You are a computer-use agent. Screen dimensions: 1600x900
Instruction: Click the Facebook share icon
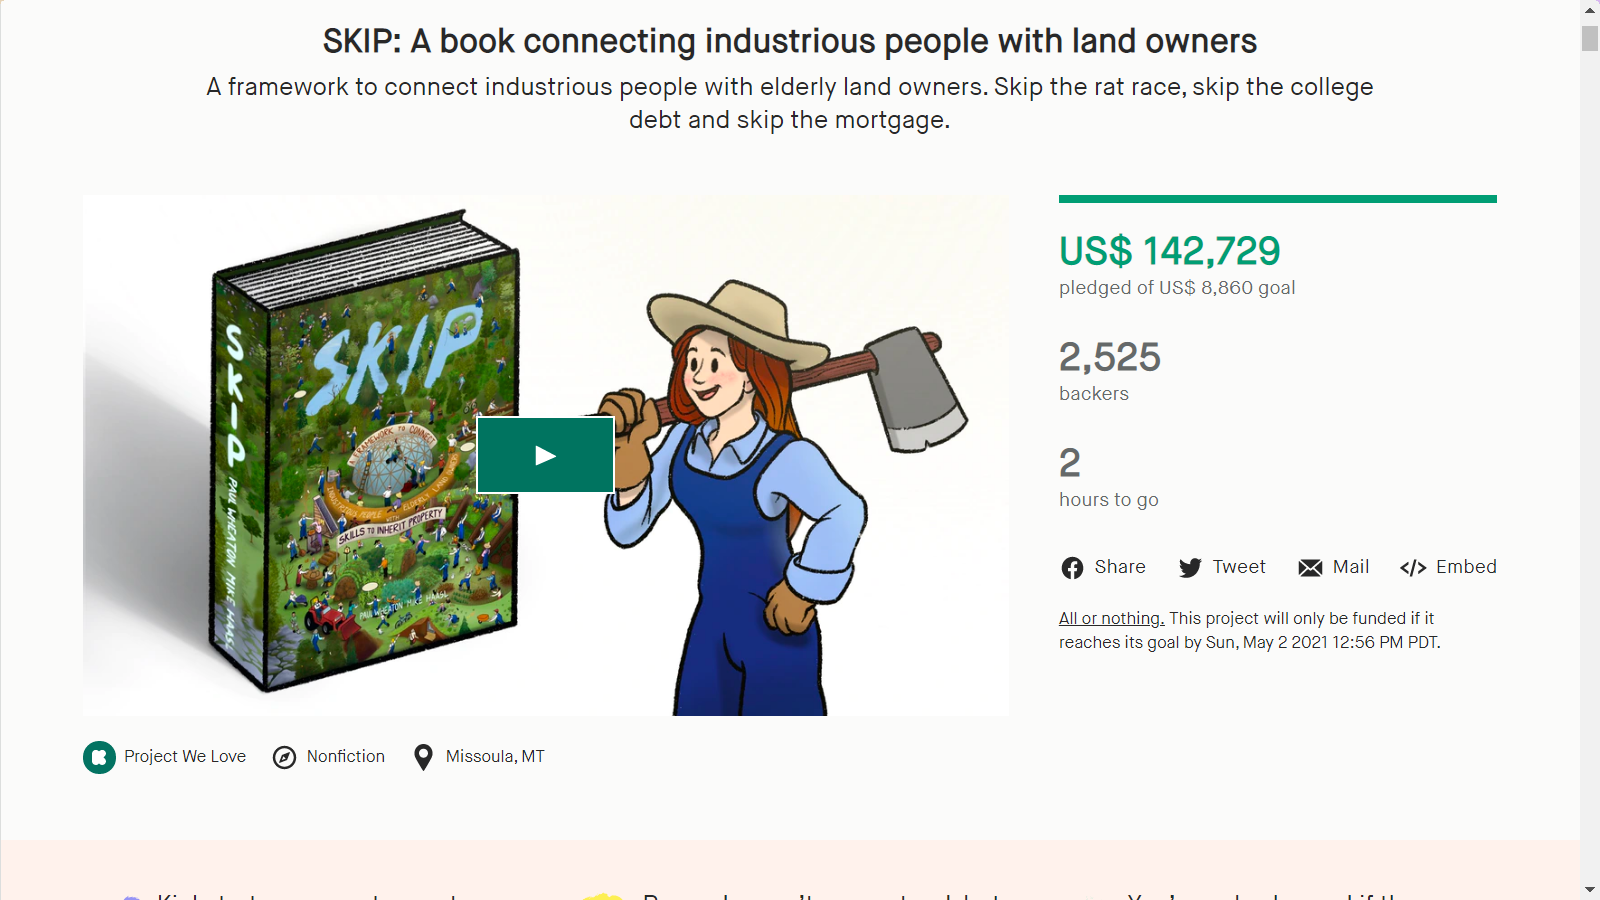click(1072, 568)
